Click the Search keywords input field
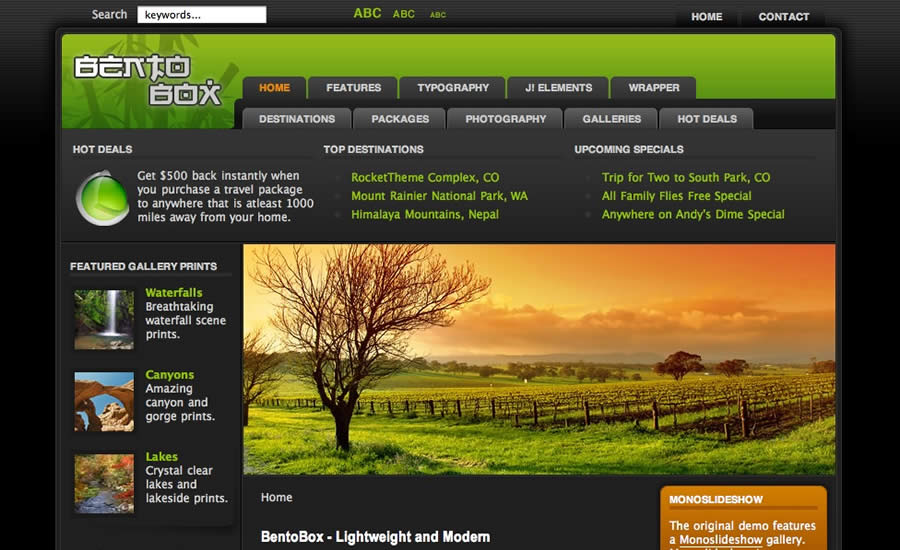Viewport: 900px width, 550px height. (x=201, y=15)
